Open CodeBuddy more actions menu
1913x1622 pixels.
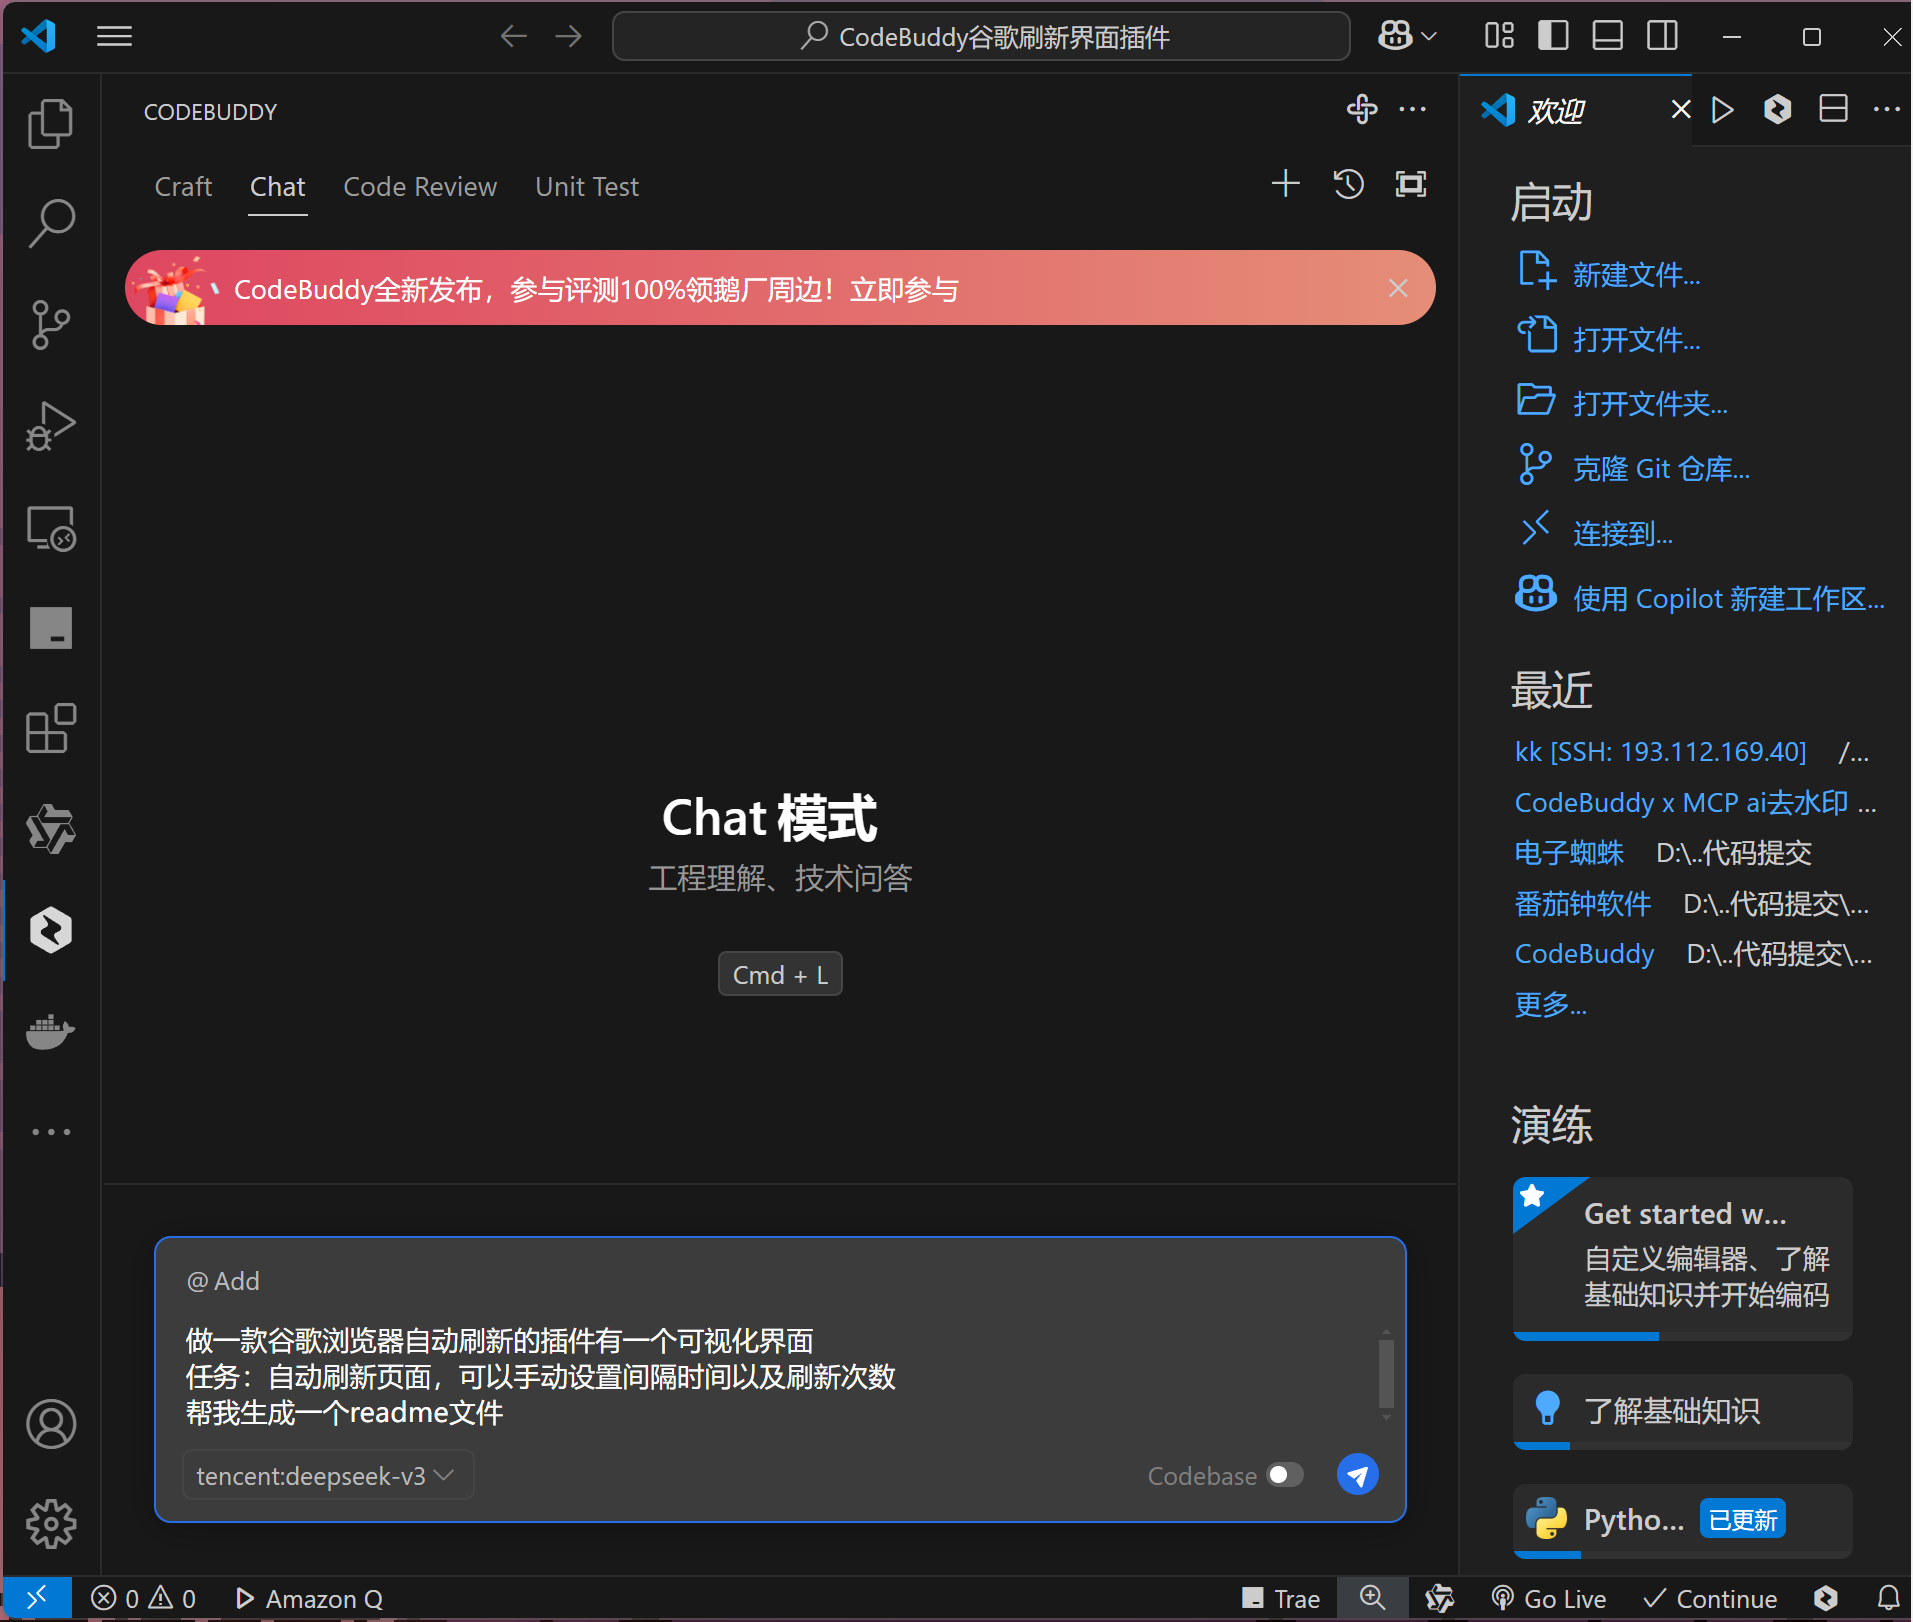[1414, 110]
